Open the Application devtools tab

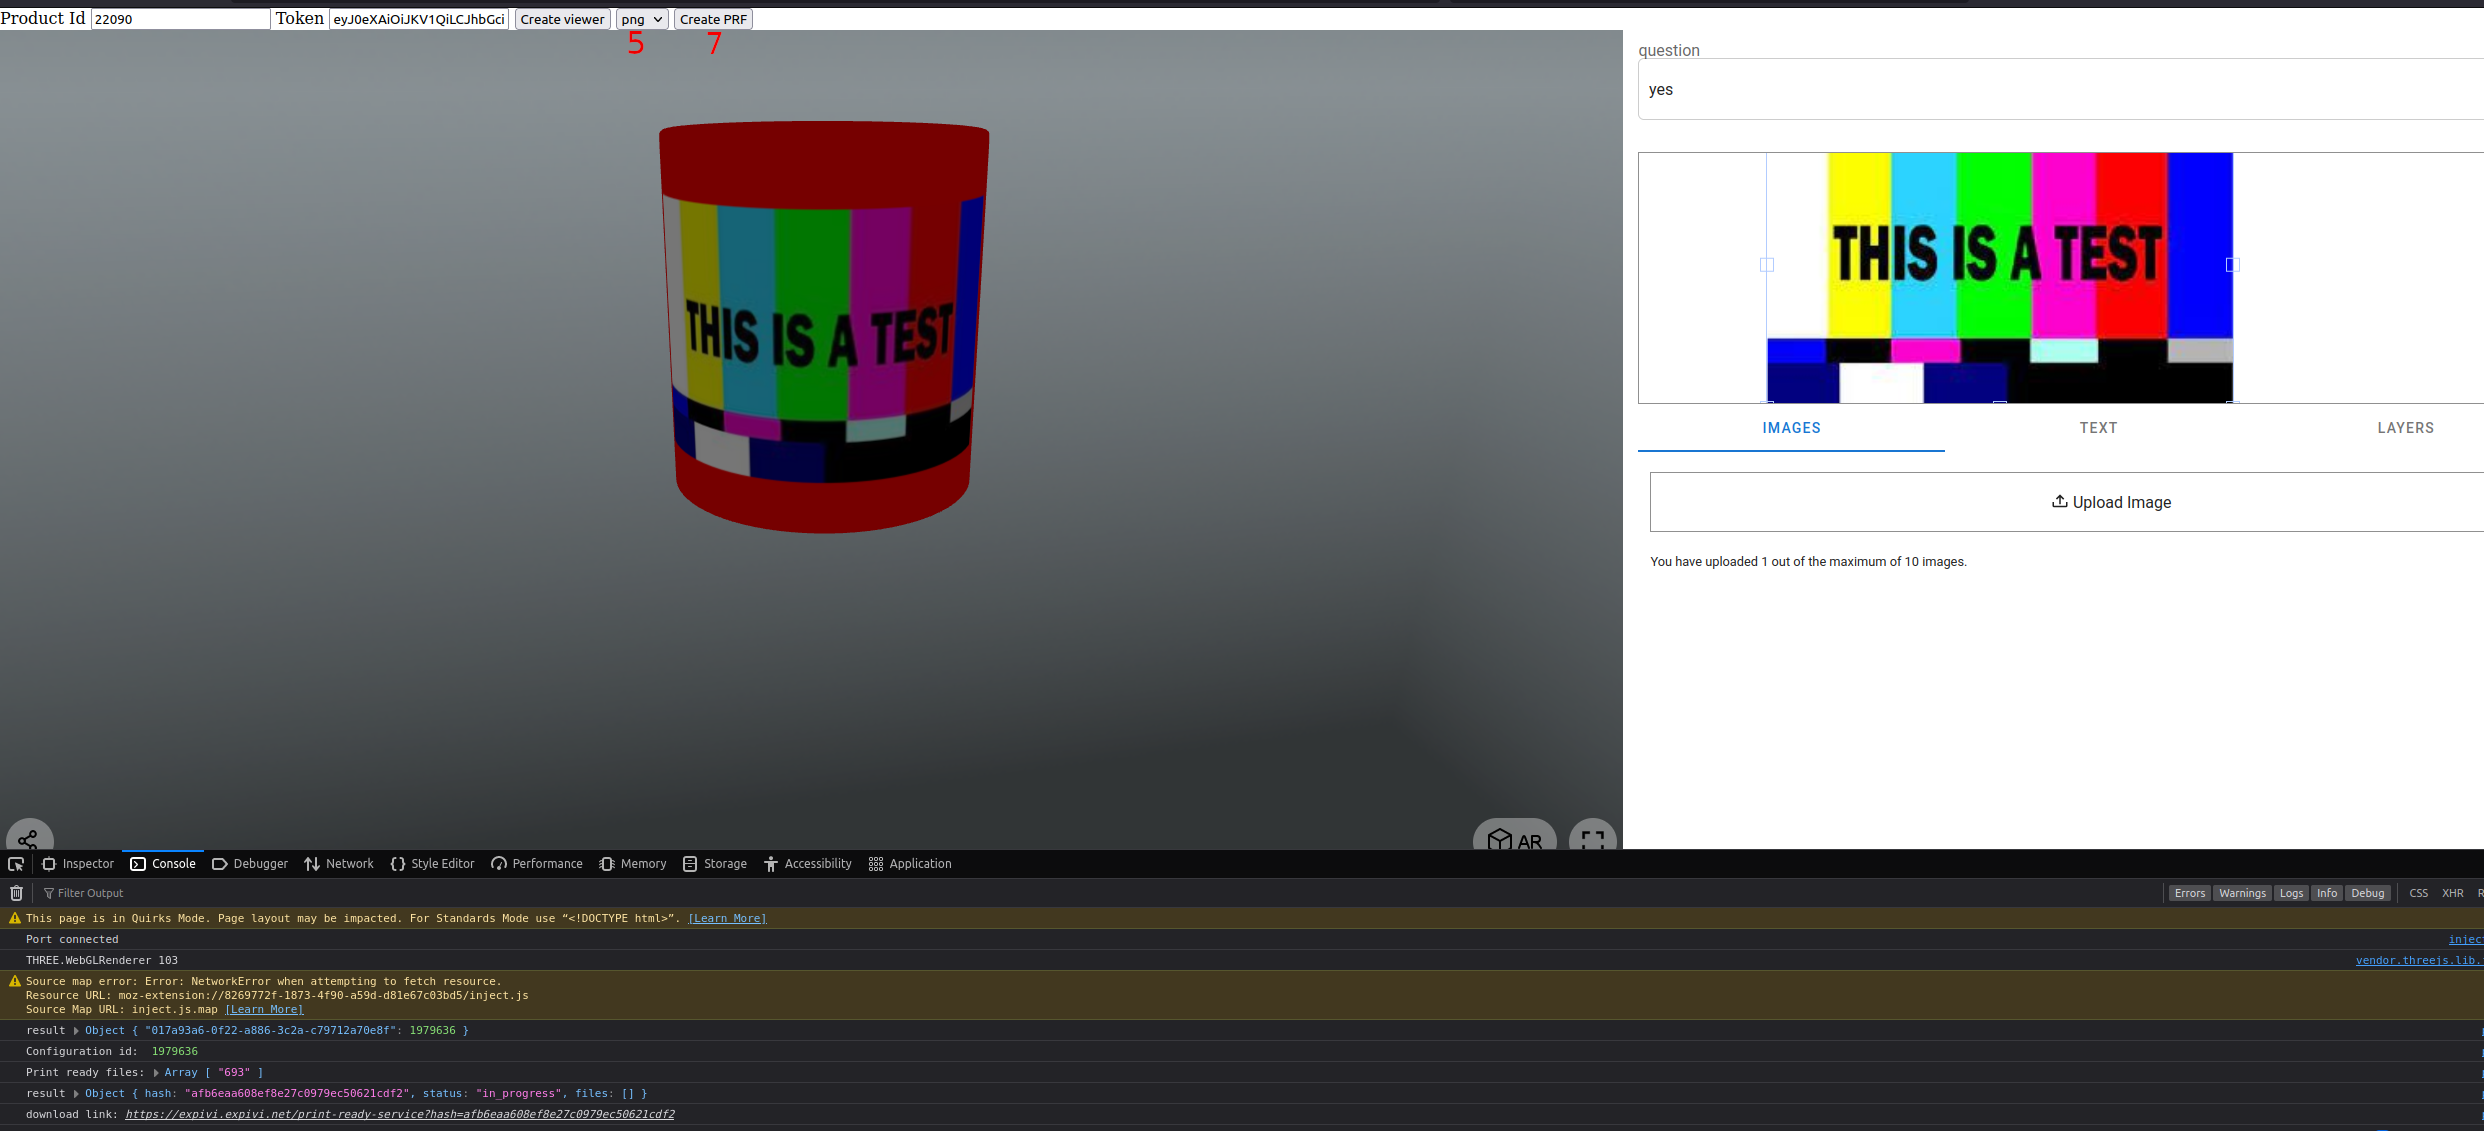(910, 864)
